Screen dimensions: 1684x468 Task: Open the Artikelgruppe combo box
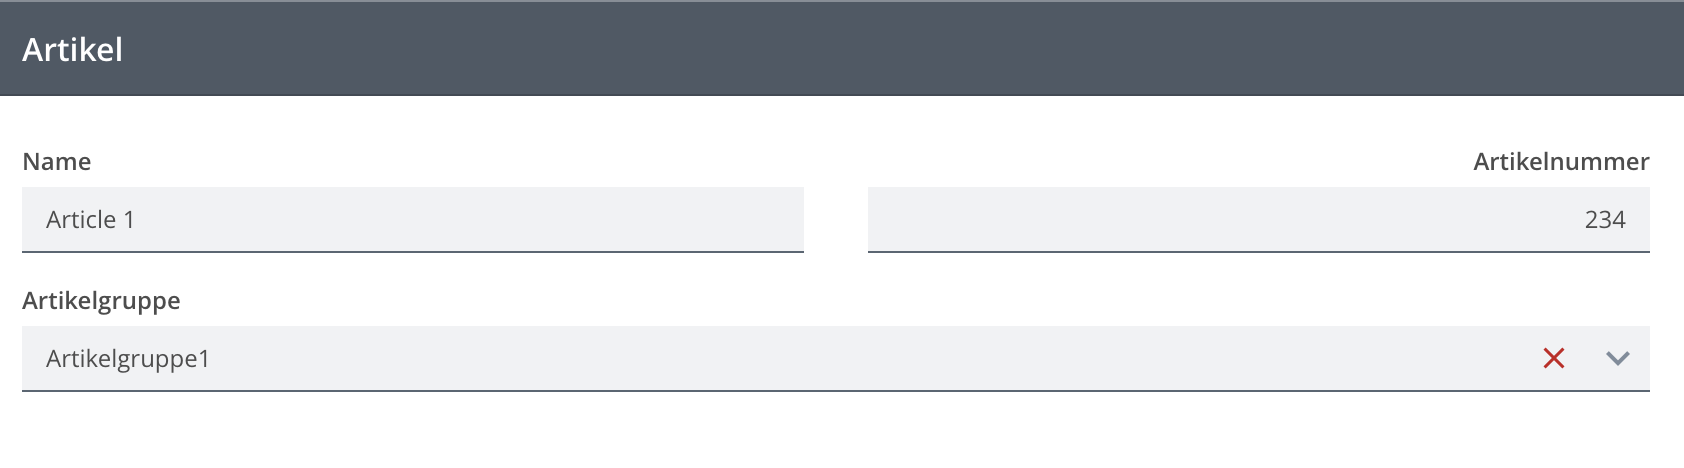(x=836, y=358)
